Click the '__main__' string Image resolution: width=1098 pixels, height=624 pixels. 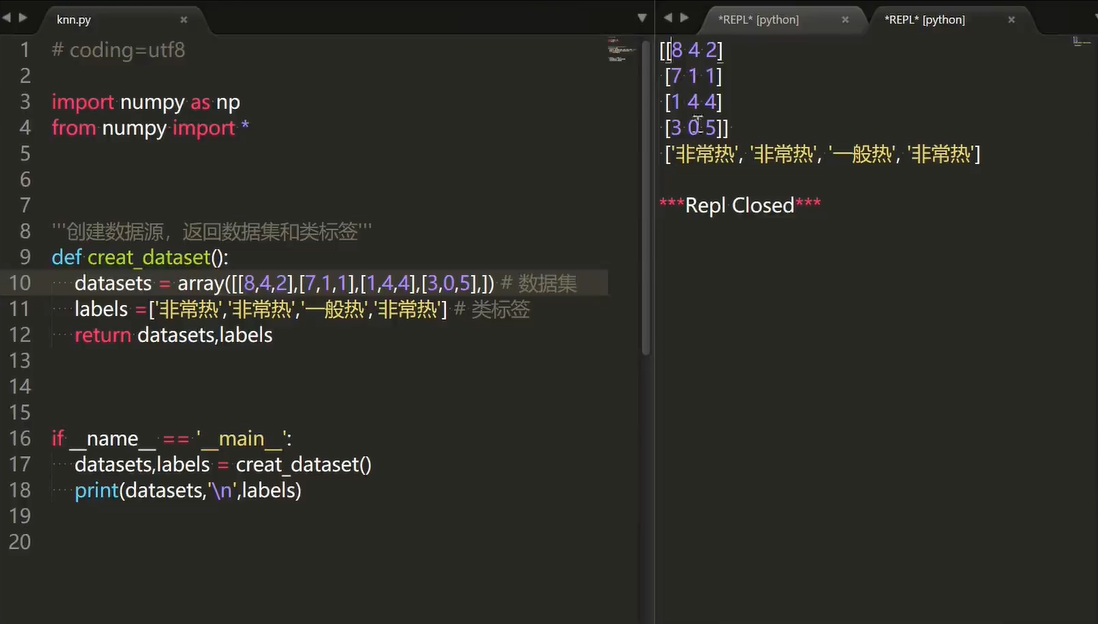pos(241,439)
